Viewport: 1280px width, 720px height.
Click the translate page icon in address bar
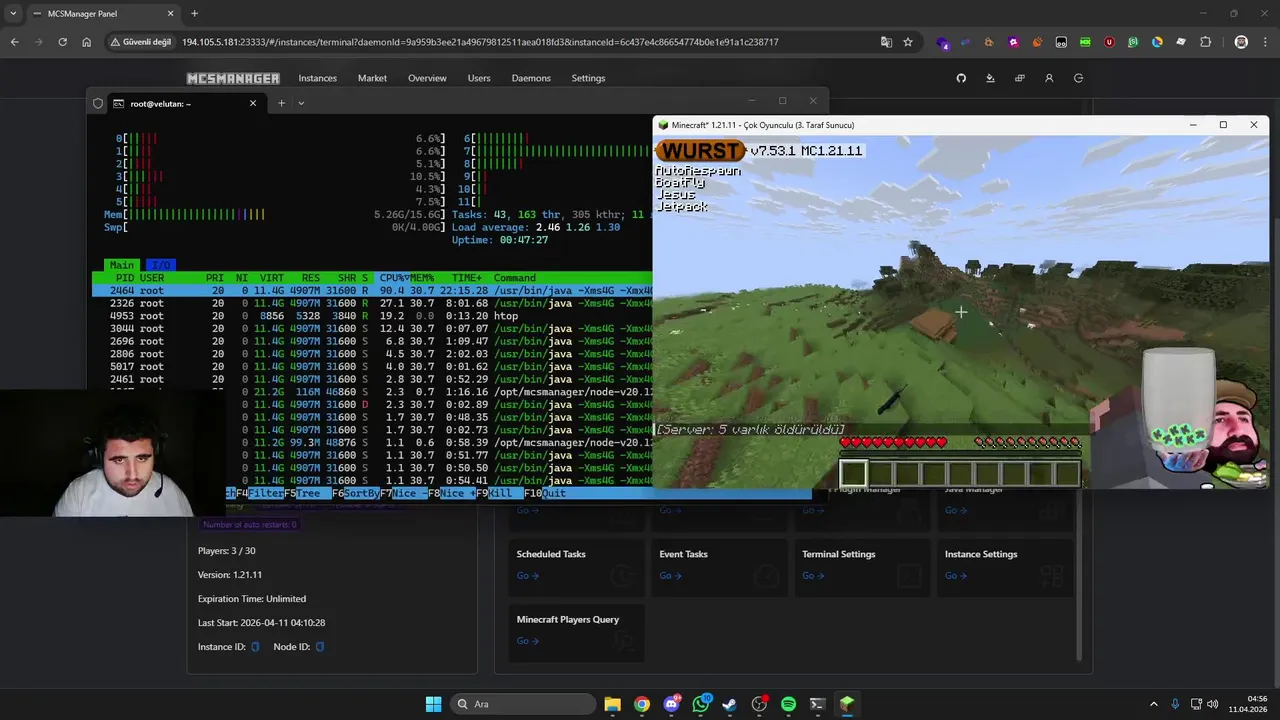886,42
